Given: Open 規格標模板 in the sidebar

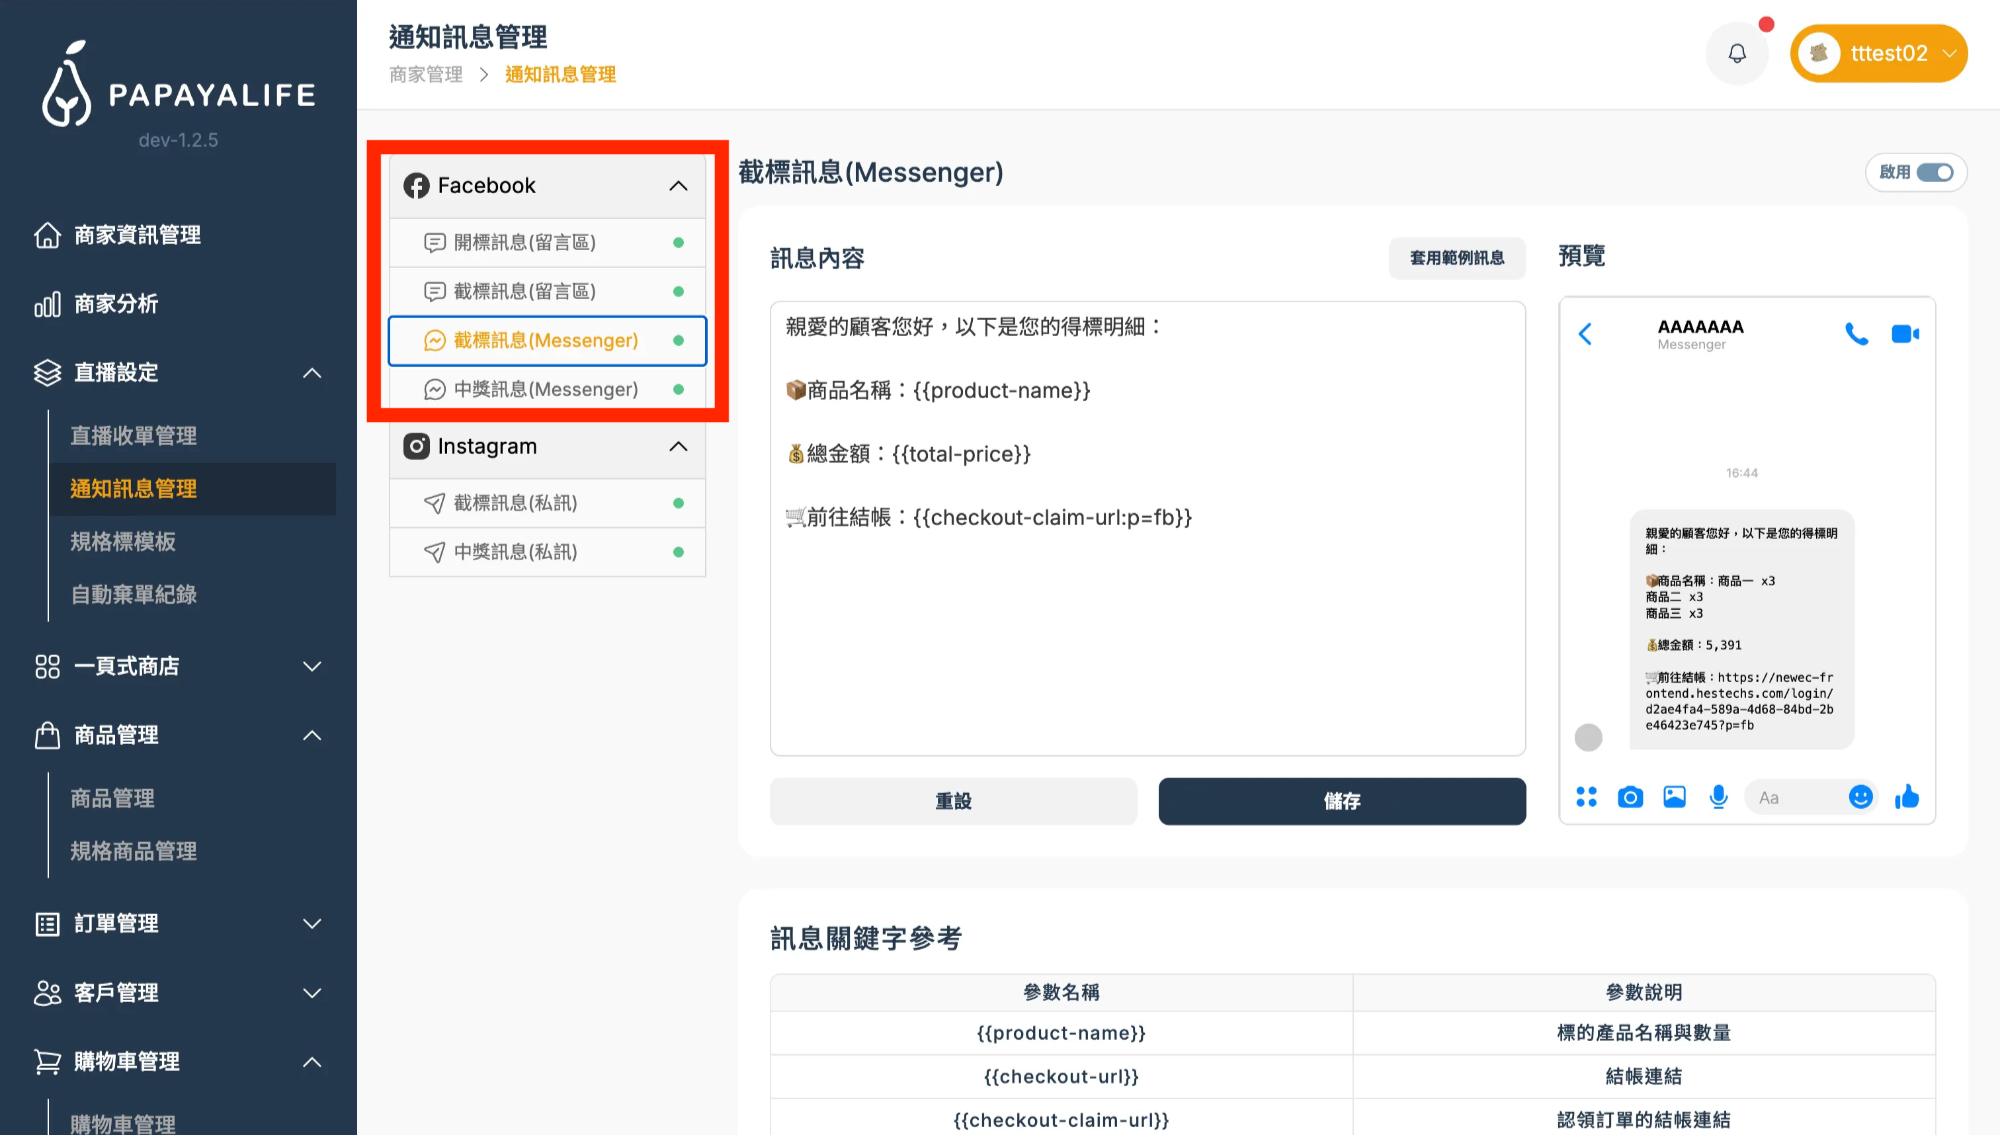Looking at the screenshot, I should 123,542.
